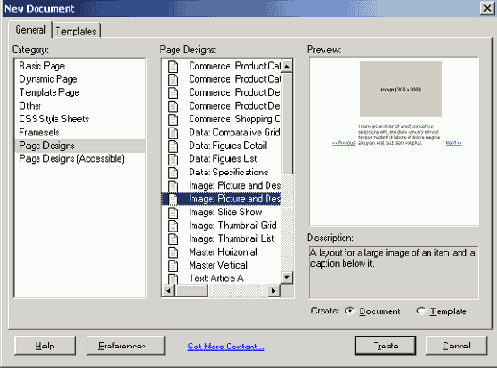The width and height of the screenshot is (497, 368).
Task: Click the page icon beside Data: Figures Detail
Action: (x=173, y=146)
